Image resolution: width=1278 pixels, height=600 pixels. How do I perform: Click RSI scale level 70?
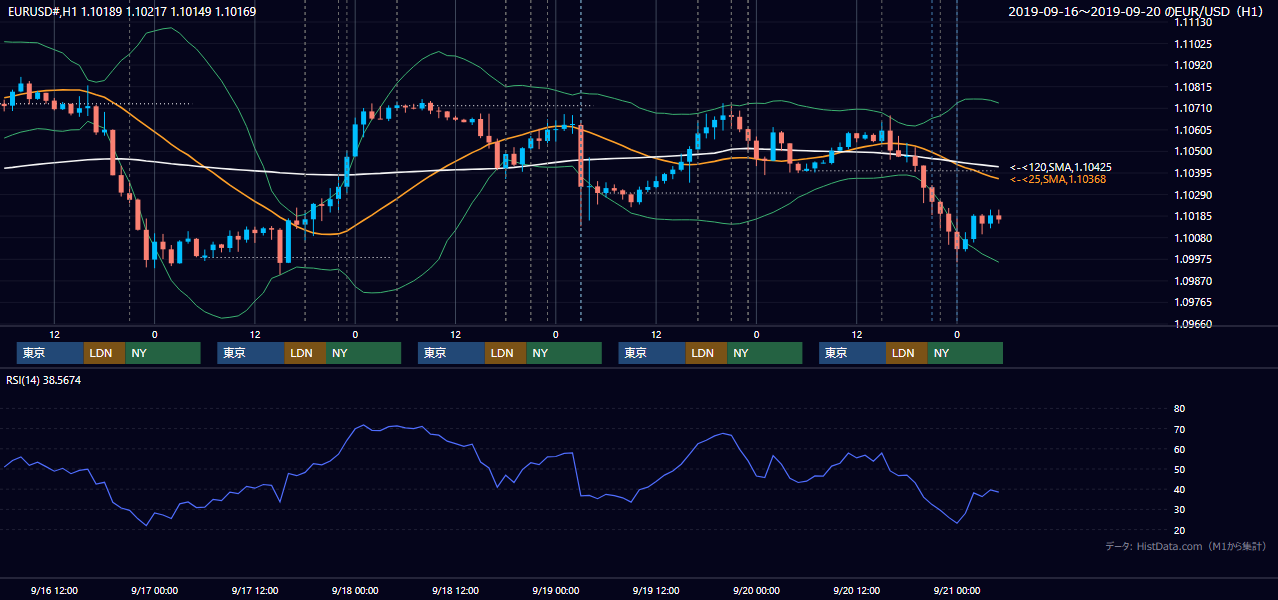[x=1180, y=429]
